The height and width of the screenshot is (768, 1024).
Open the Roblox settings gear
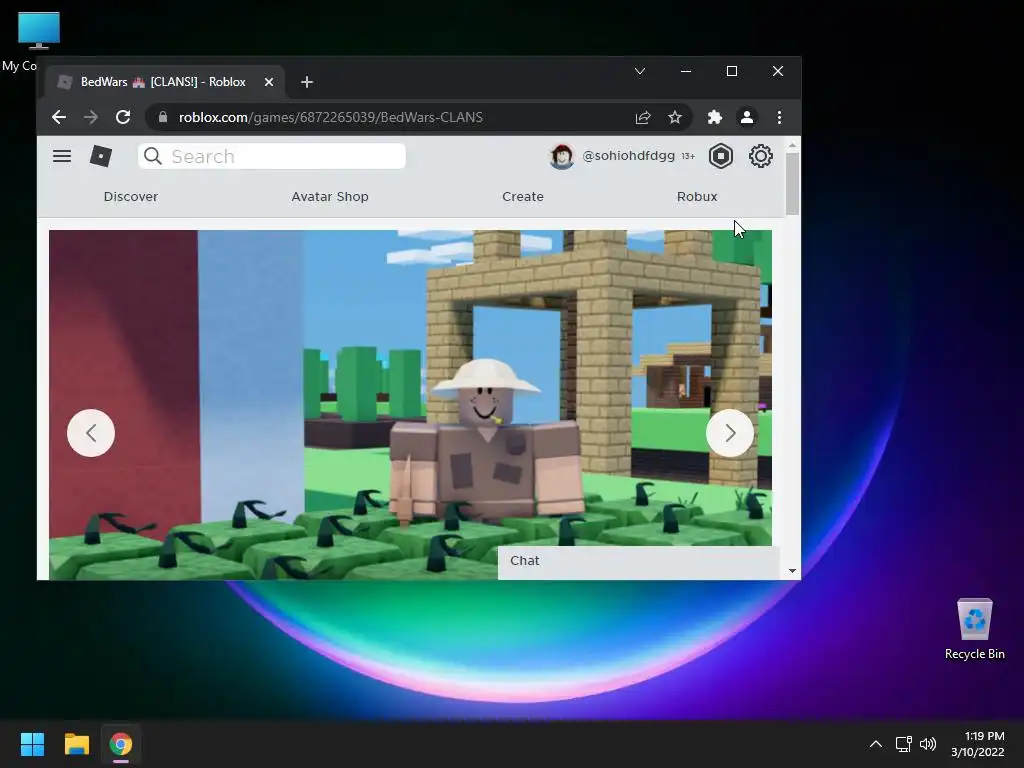point(761,156)
